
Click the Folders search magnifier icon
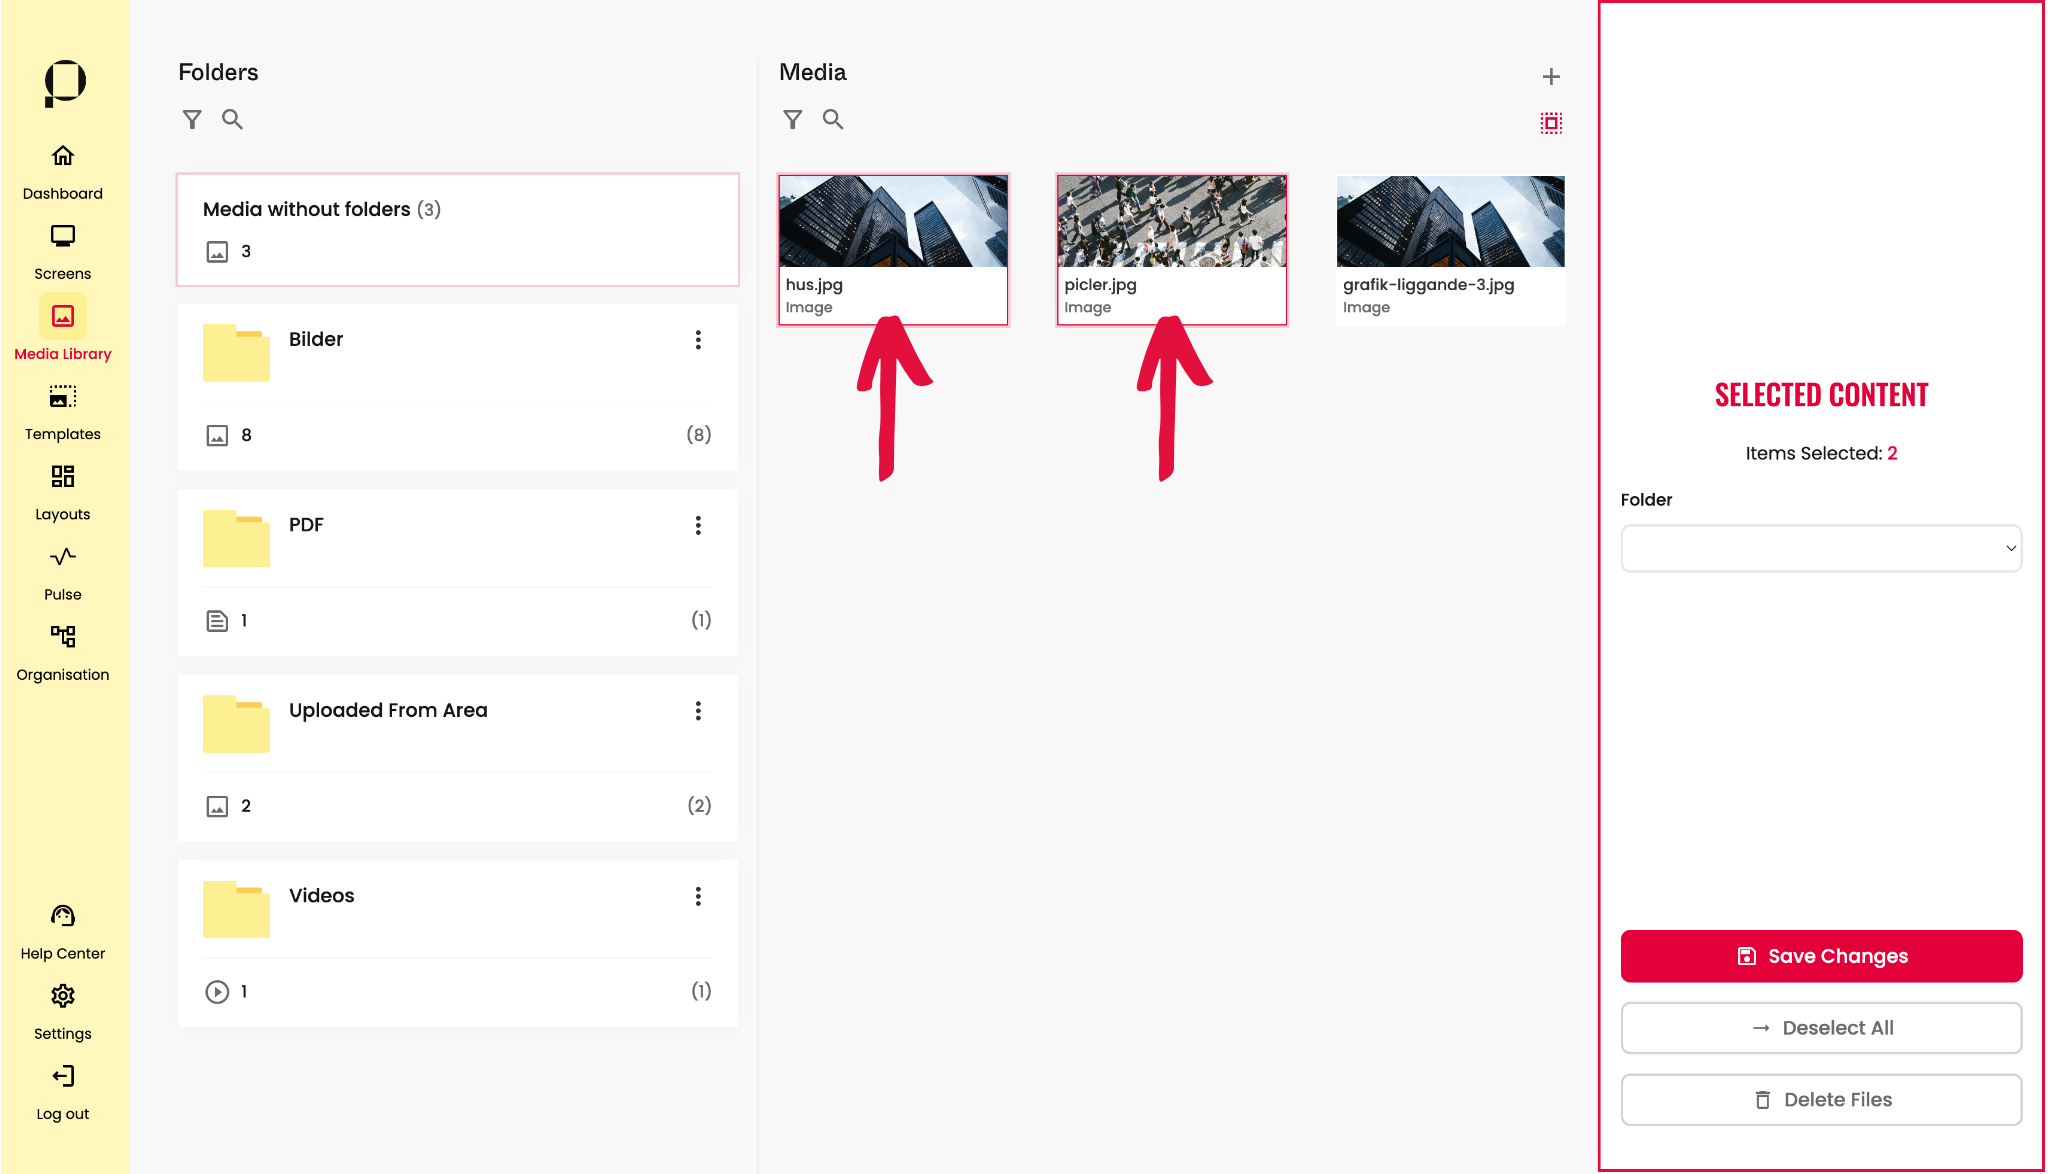(232, 120)
